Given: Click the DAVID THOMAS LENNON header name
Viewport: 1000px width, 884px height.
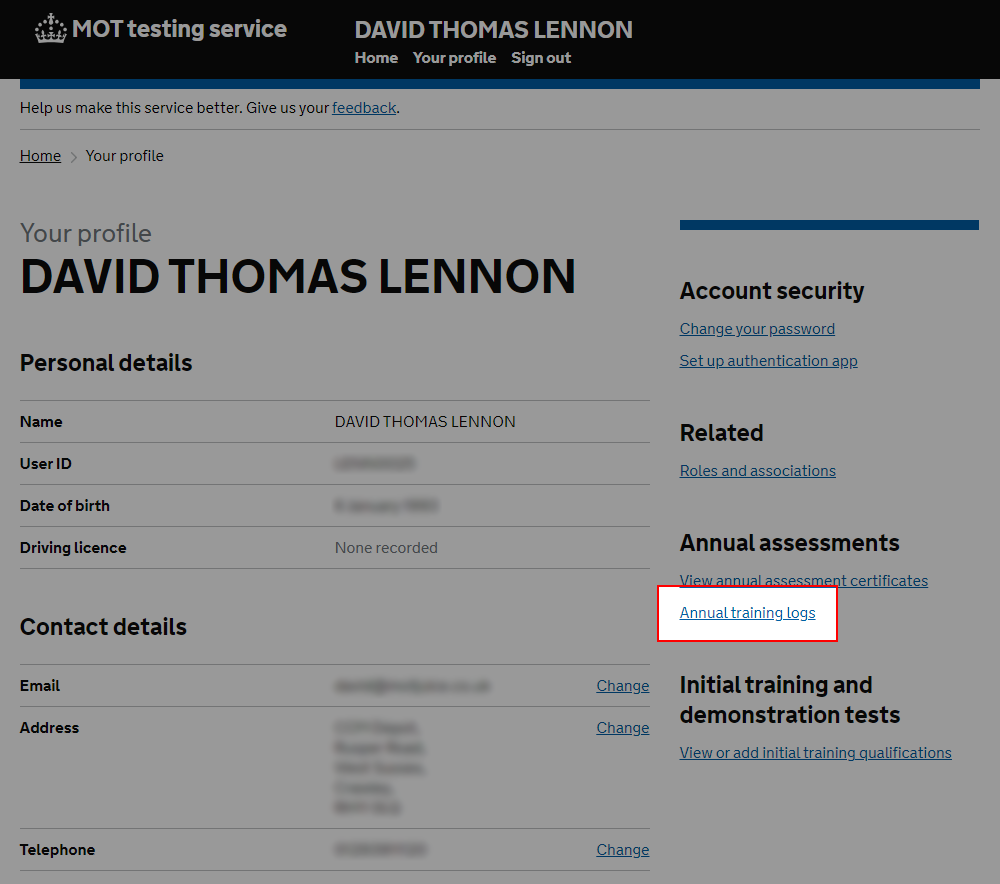Looking at the screenshot, I should coord(494,30).
